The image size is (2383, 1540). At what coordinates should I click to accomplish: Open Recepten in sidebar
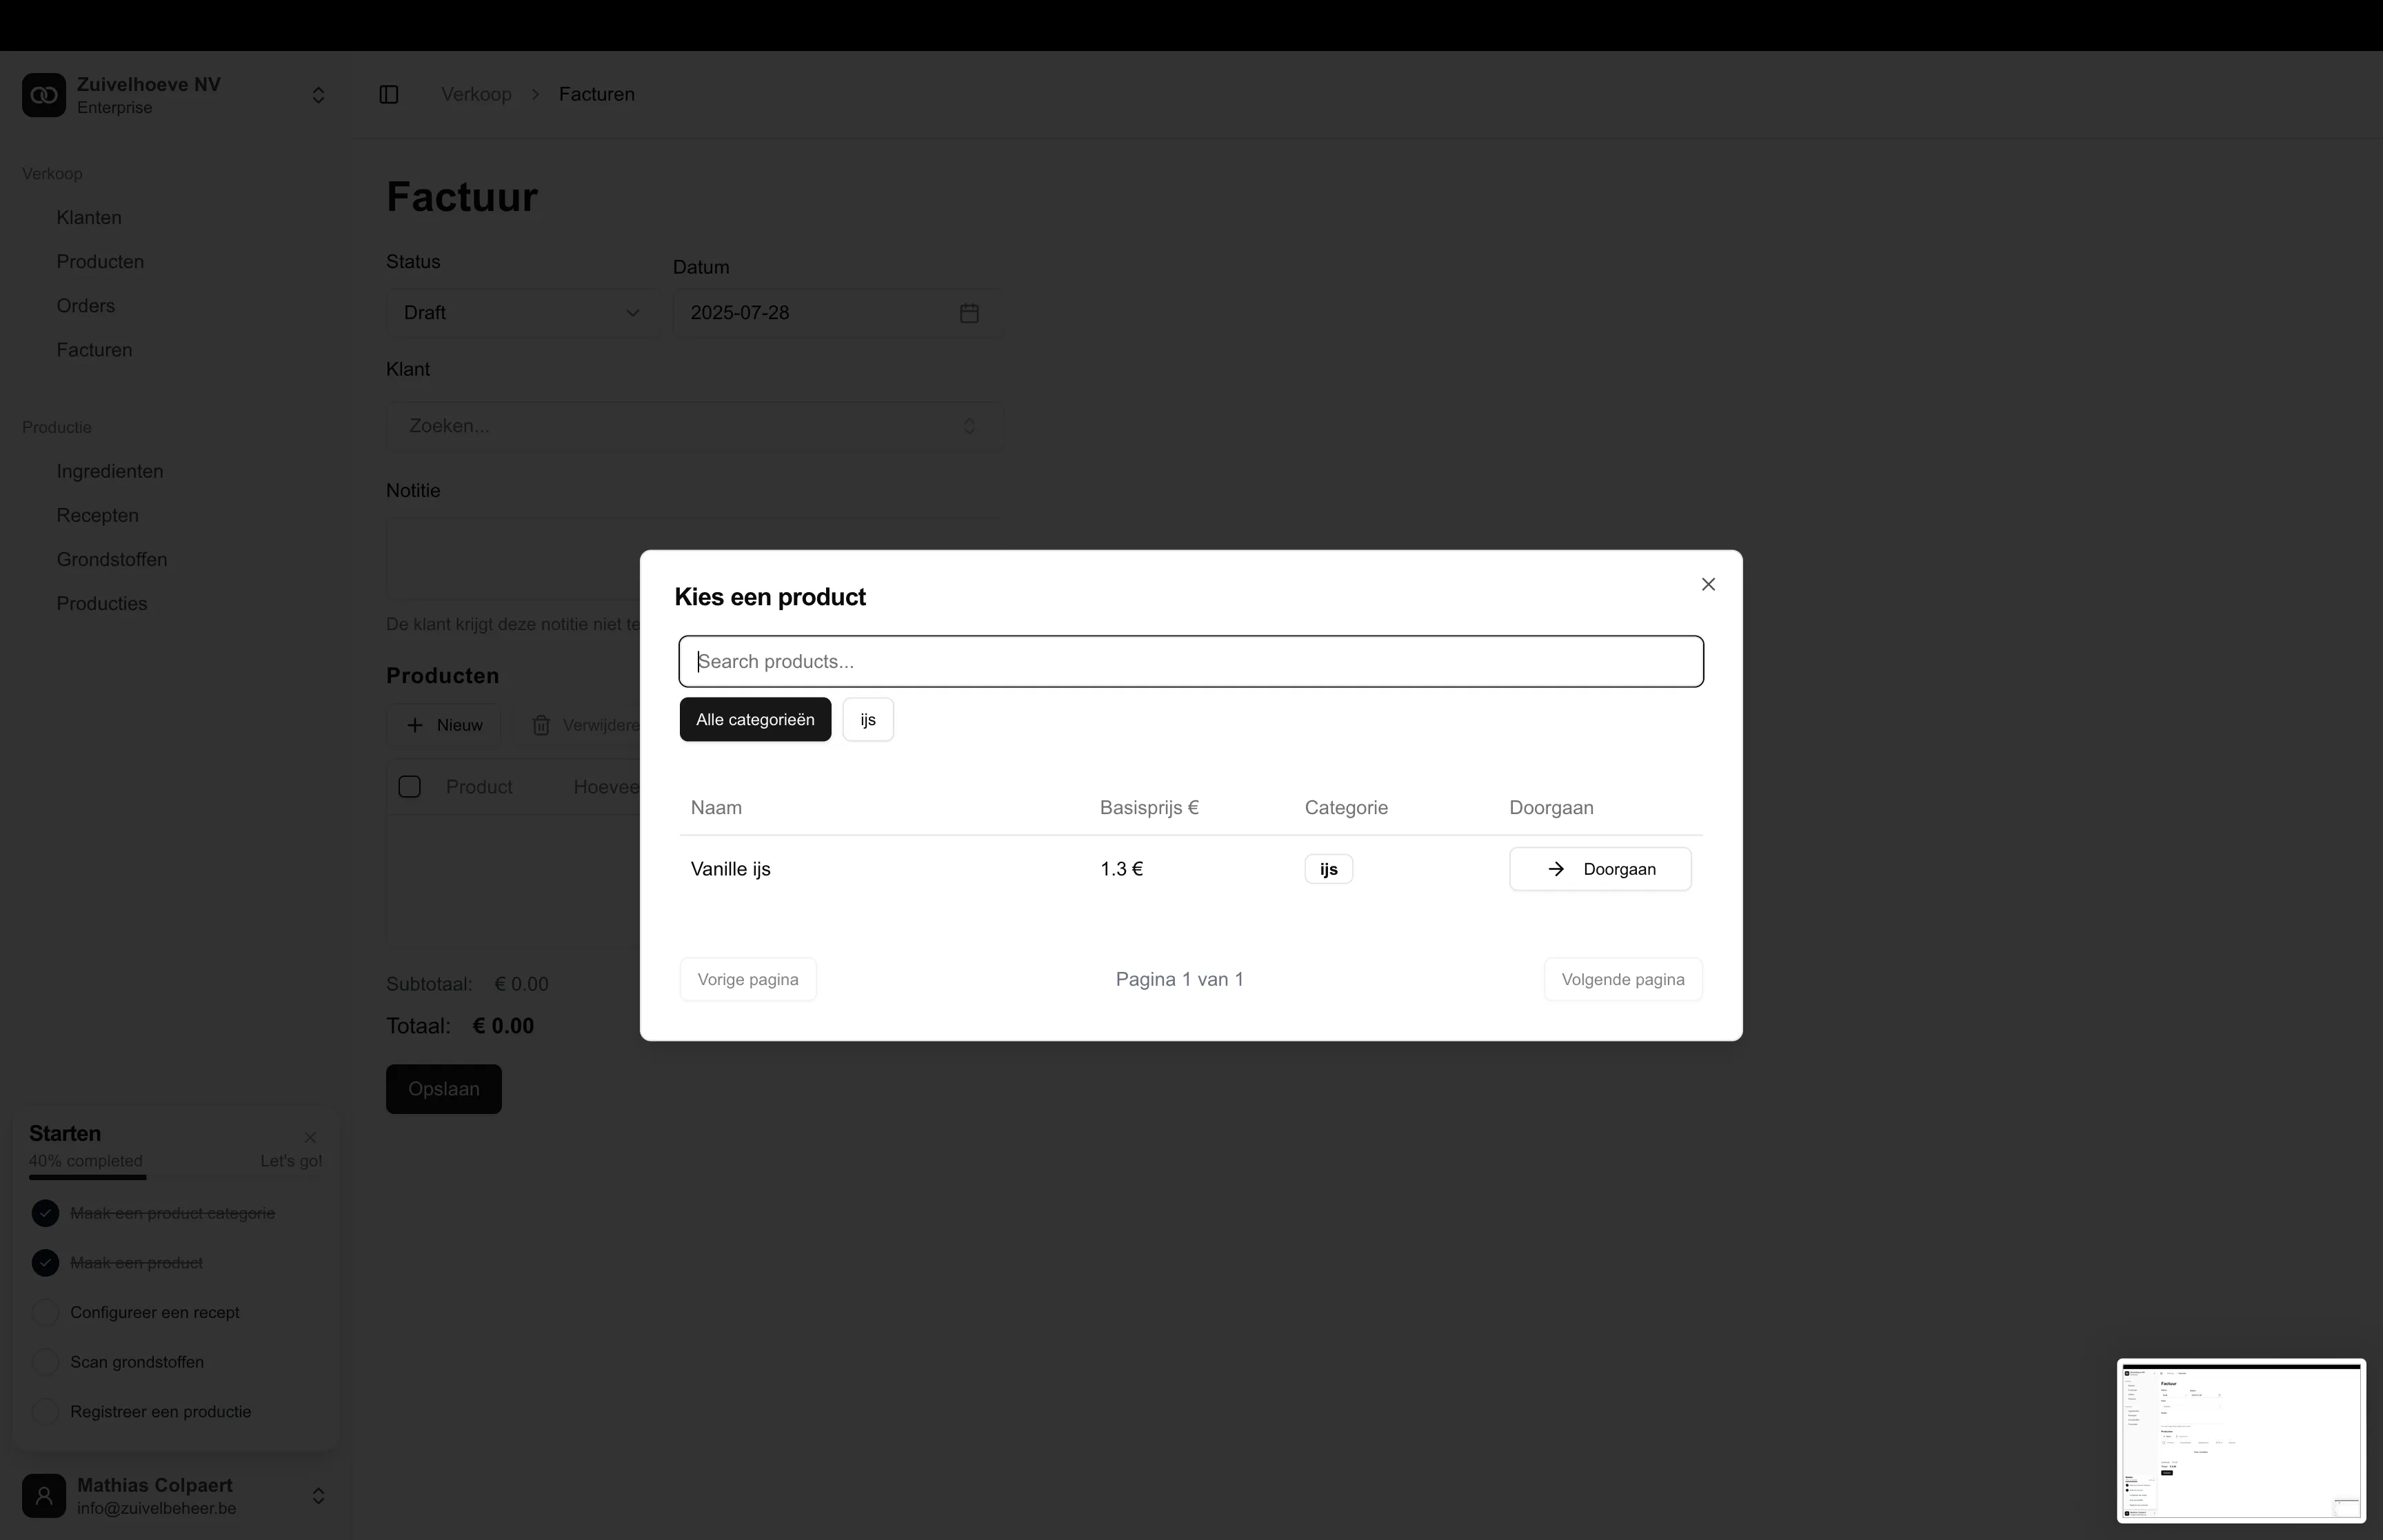pos(98,515)
